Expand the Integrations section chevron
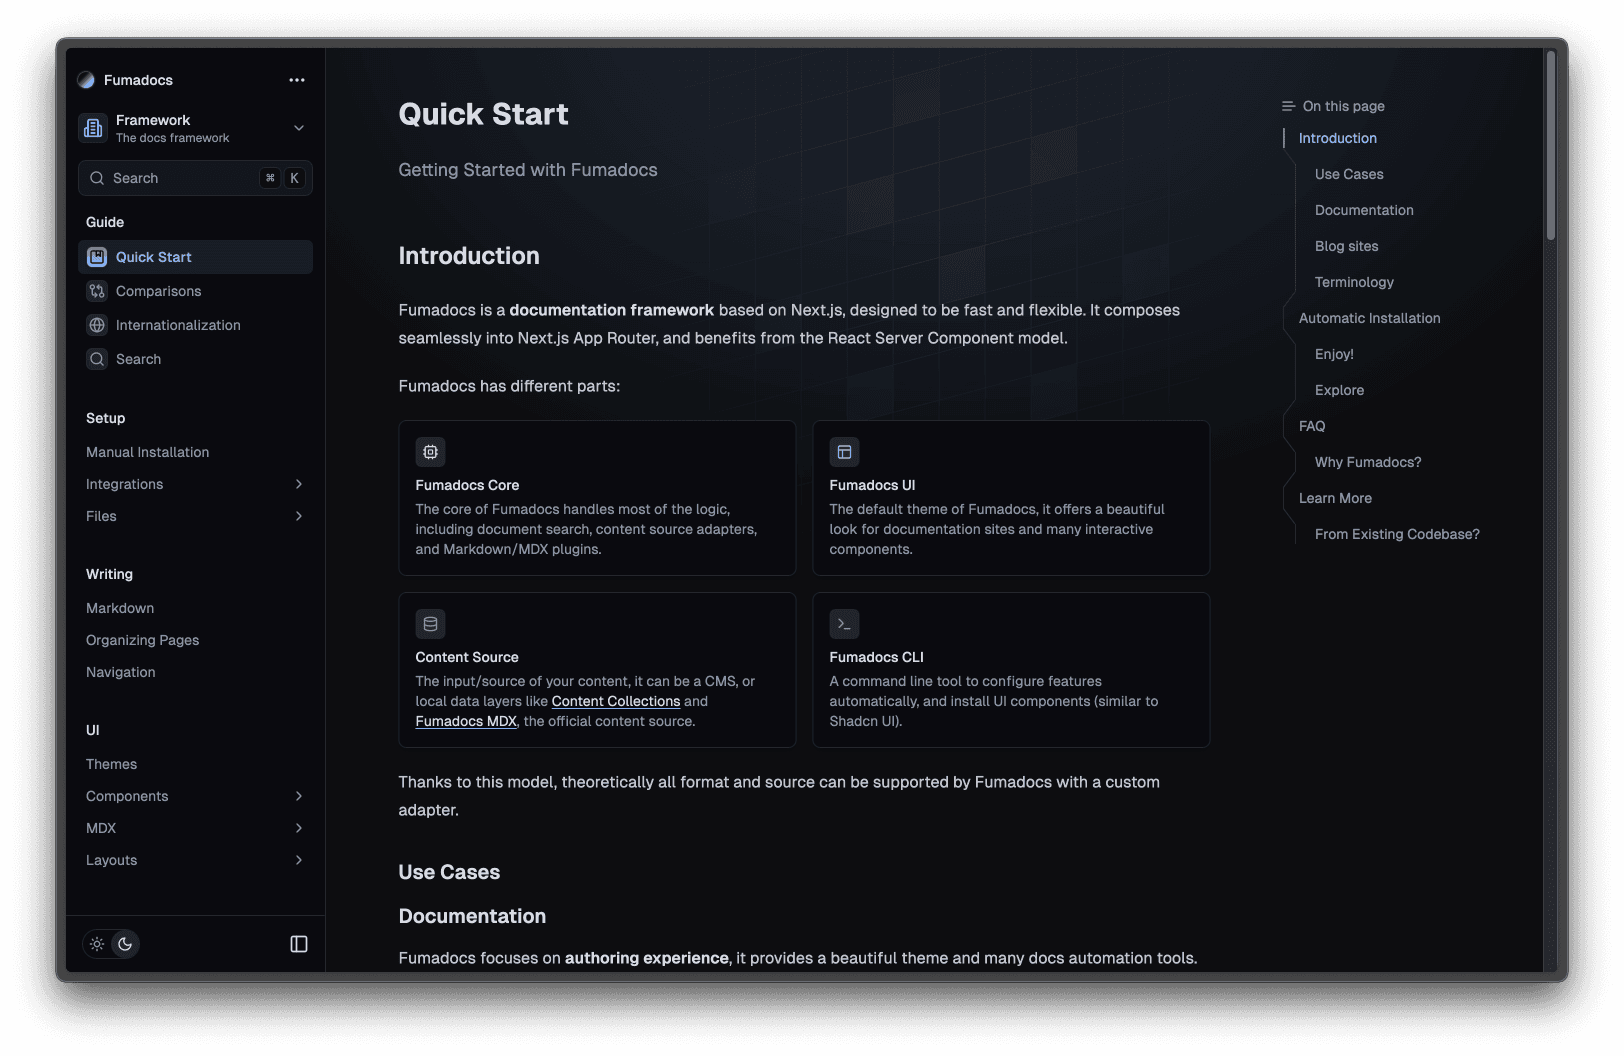Image resolution: width=1624 pixels, height=1056 pixels. (299, 484)
